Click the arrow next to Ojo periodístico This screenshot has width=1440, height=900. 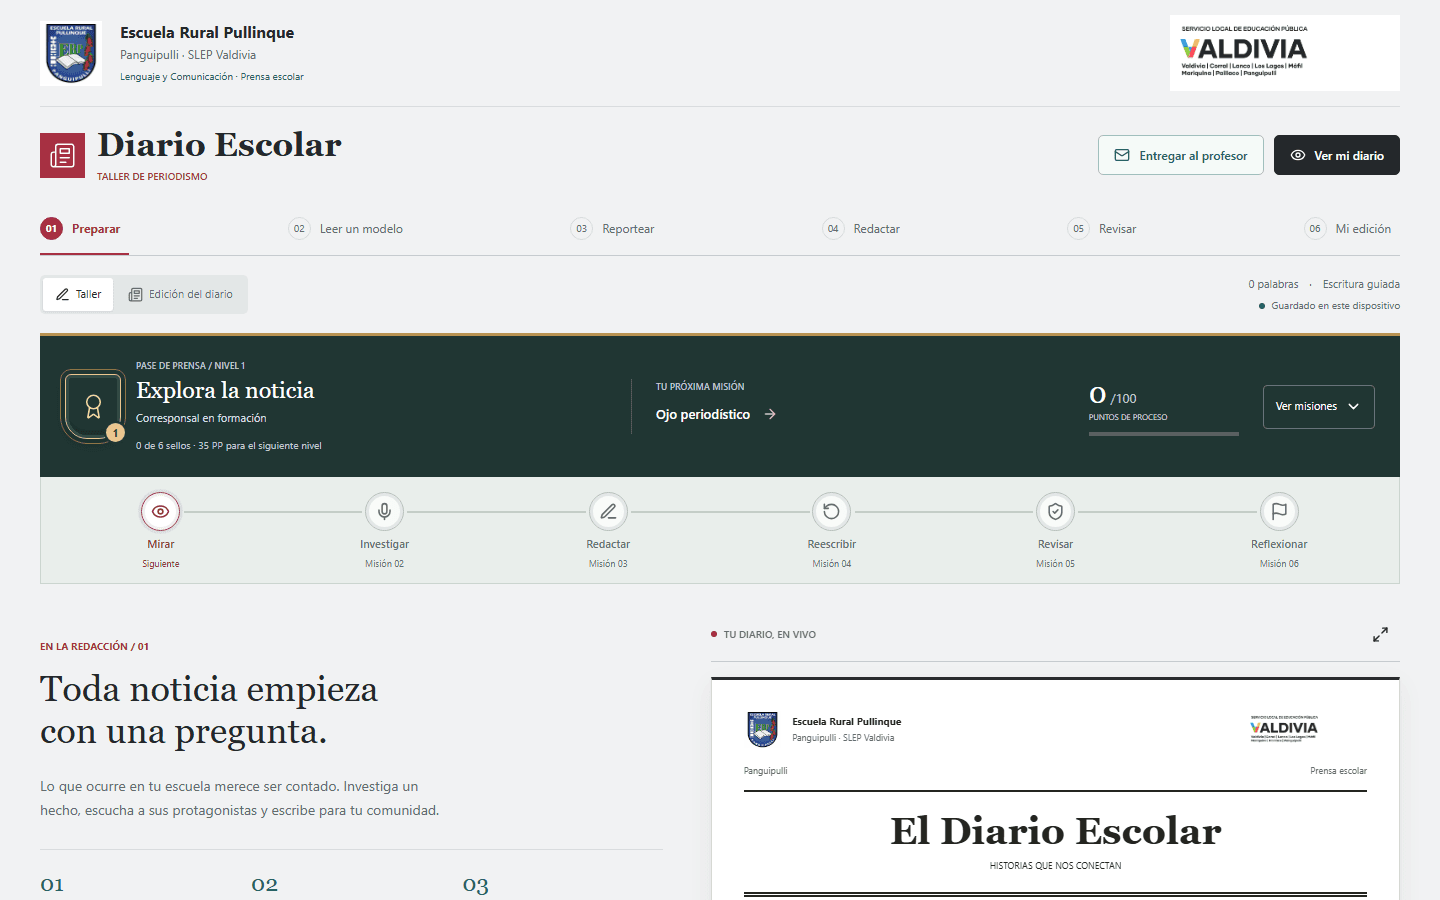770,414
